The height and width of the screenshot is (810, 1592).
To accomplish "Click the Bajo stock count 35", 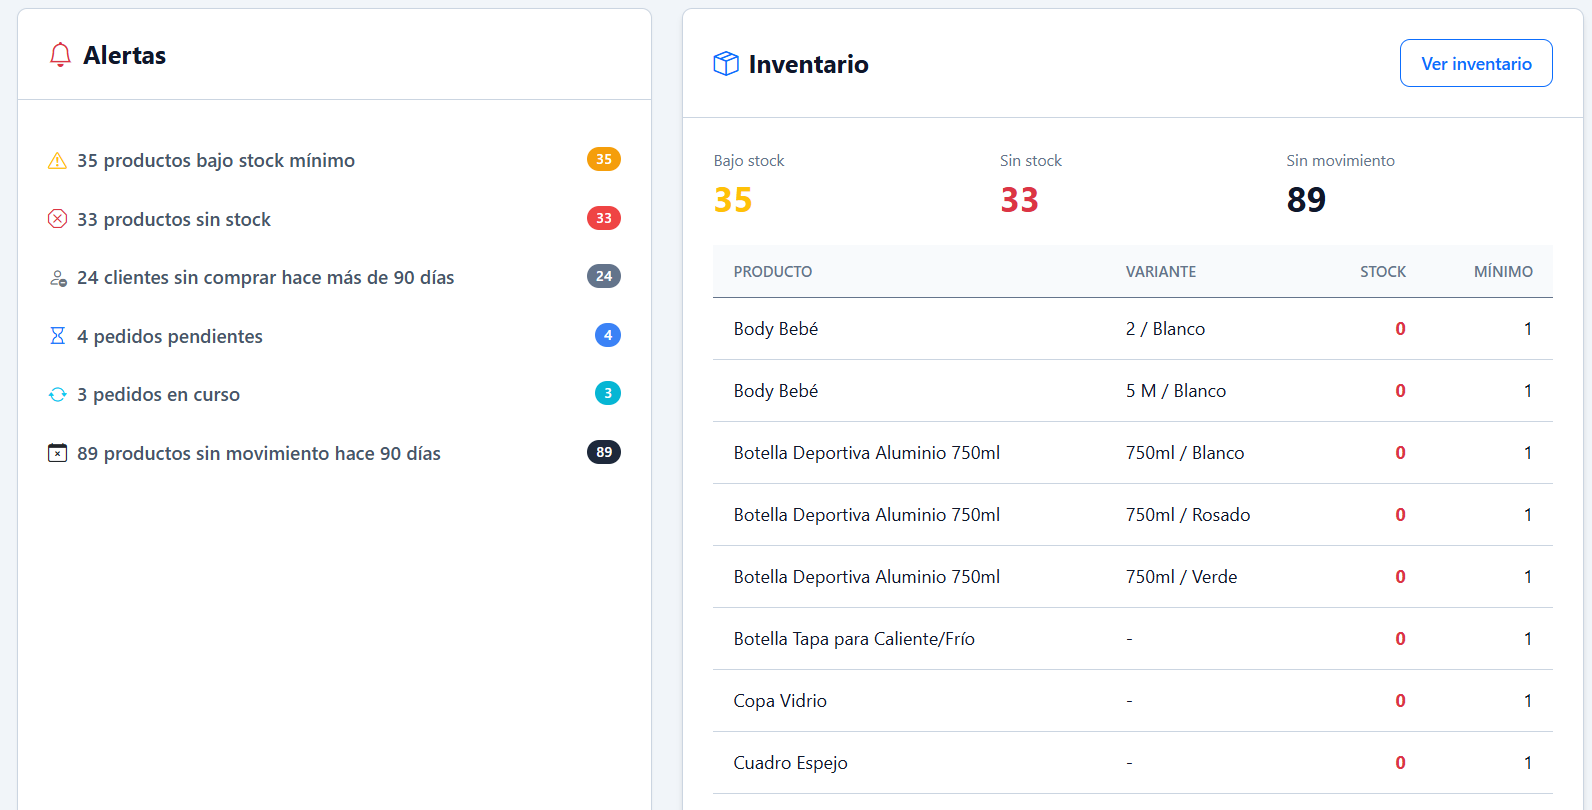I will pyautogui.click(x=733, y=200).
